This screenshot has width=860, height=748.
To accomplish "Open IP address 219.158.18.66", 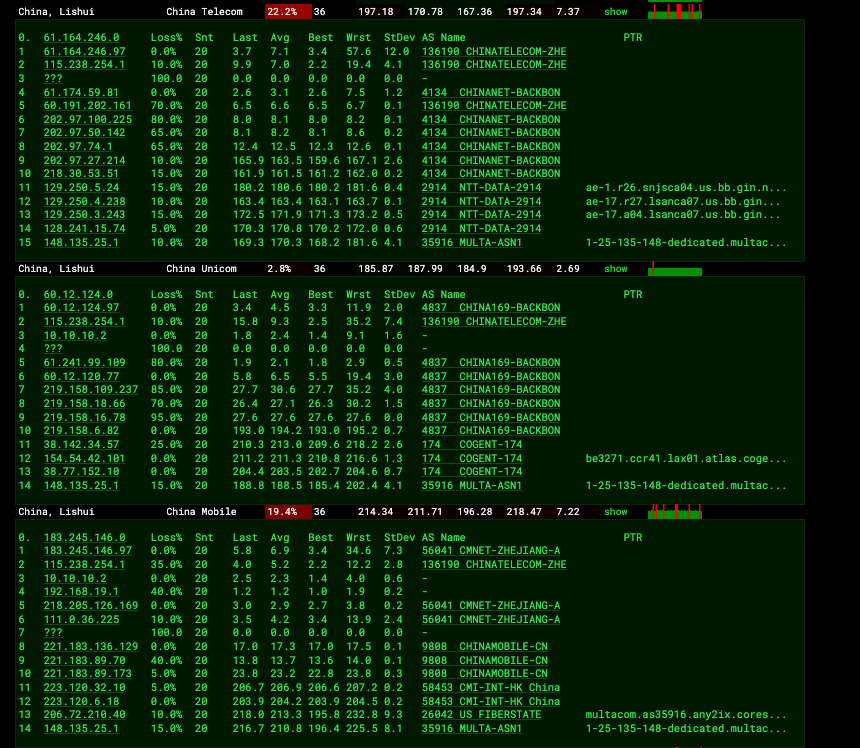I will click(x=84, y=403).
